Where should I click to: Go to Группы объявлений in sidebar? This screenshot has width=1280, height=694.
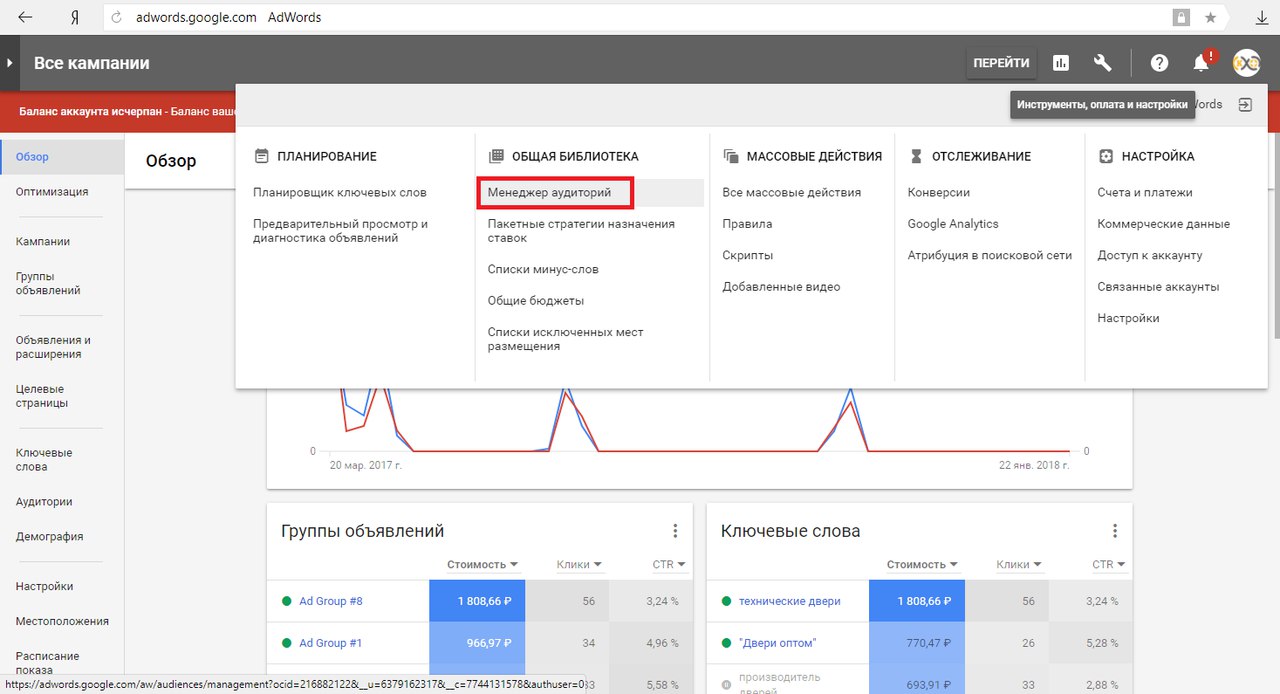point(48,283)
